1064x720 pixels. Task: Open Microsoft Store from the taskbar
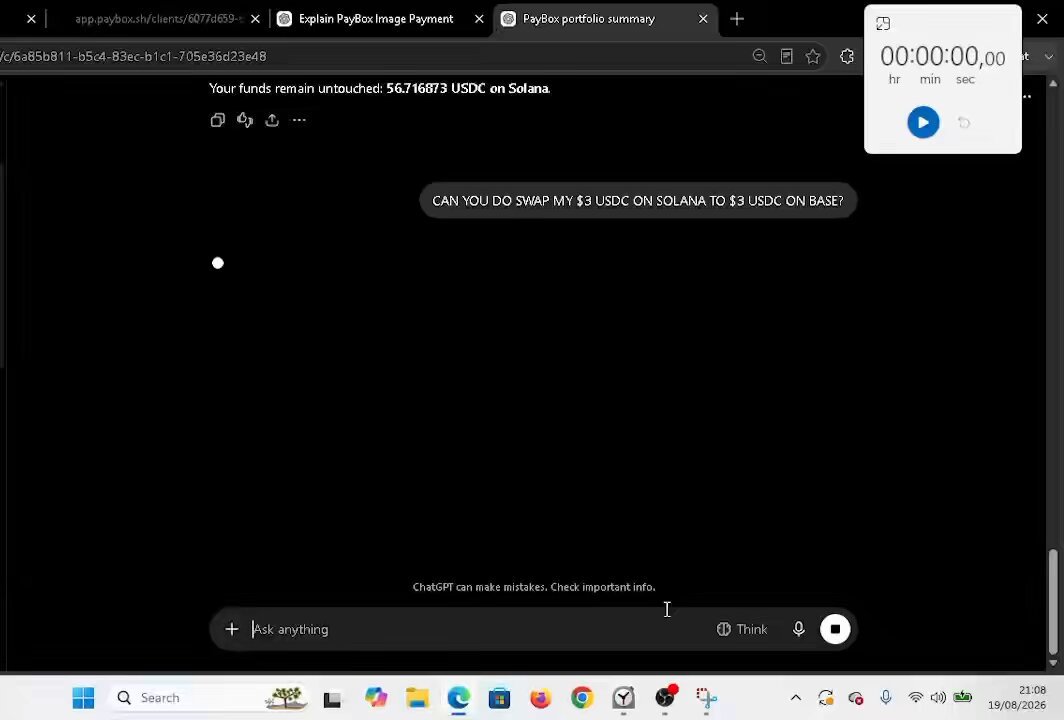pyautogui.click(x=499, y=698)
